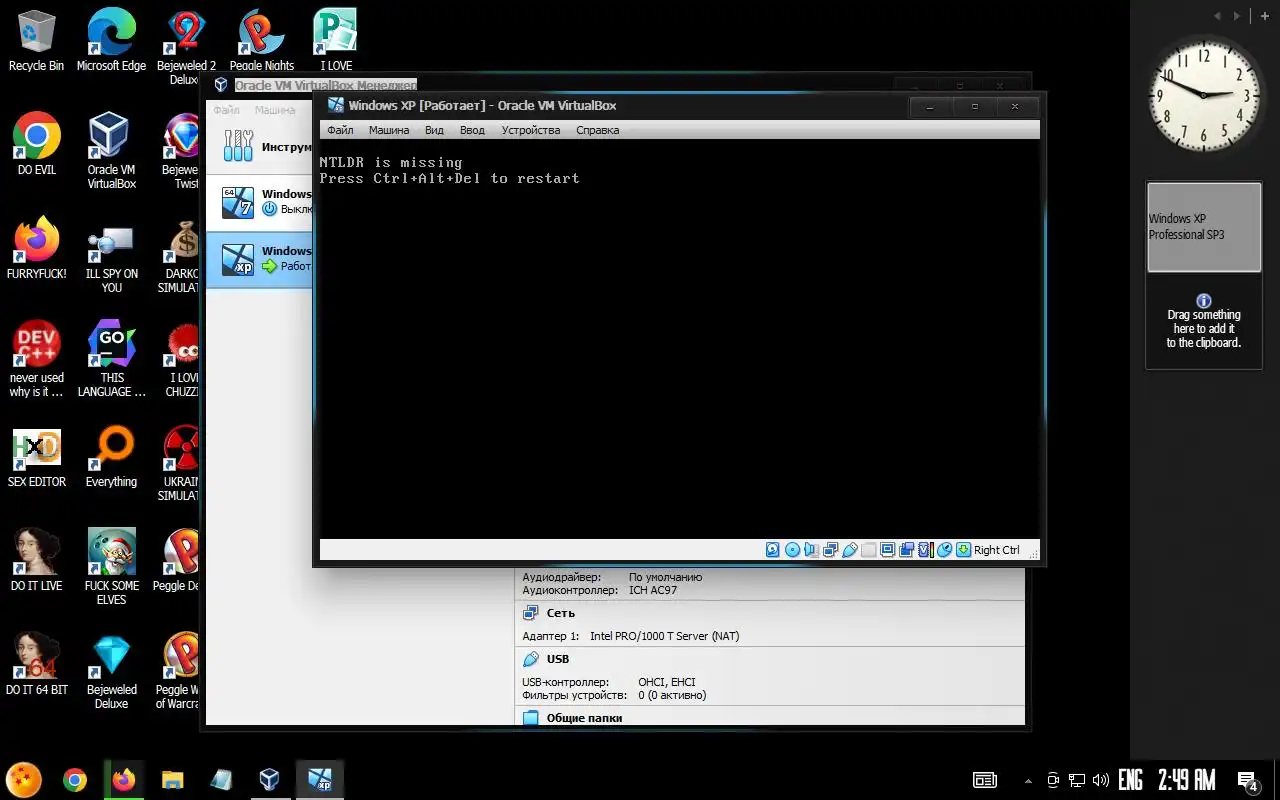Viewport: 1280px width, 800px height.
Task: Click the Общие папки section header
Action: tap(584, 718)
